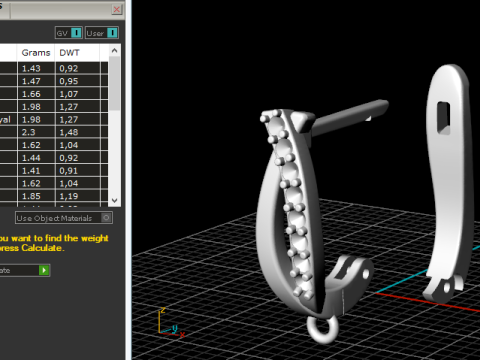Select the 0,91 DWT cell

coord(78,171)
